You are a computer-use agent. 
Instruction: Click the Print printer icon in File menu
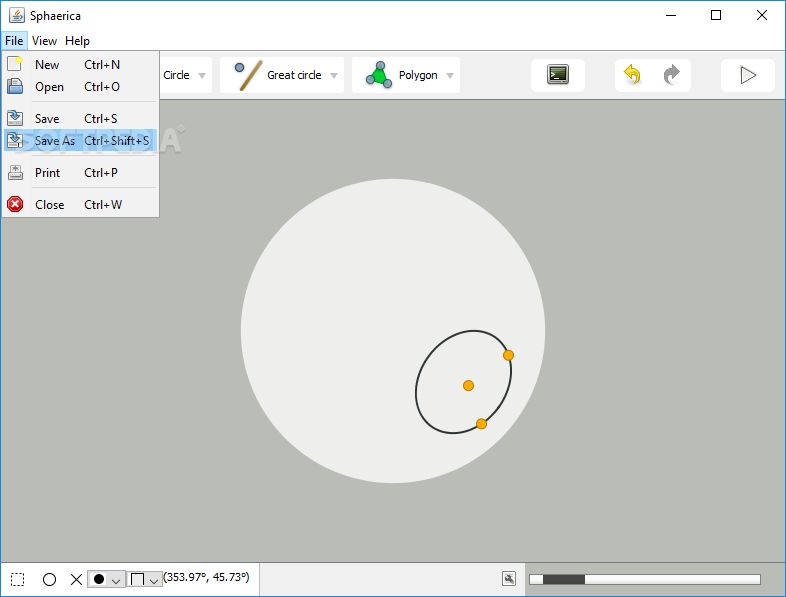tap(15, 172)
